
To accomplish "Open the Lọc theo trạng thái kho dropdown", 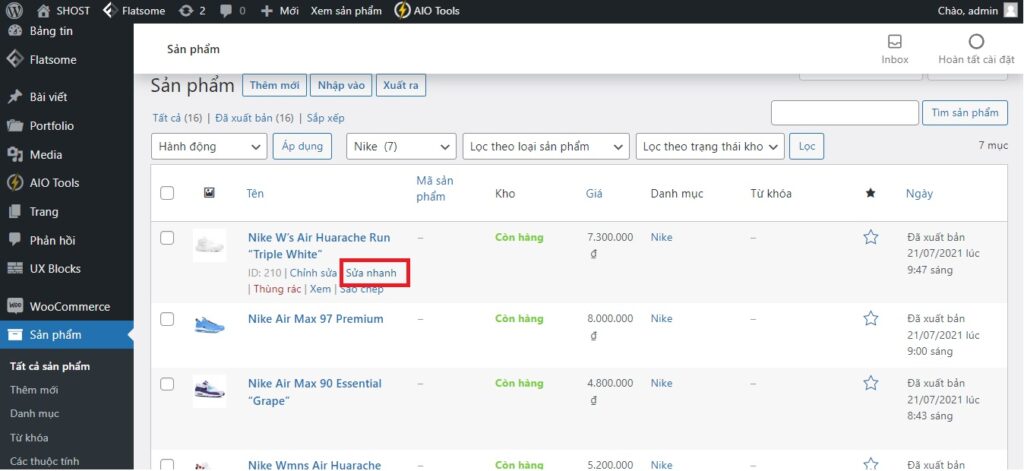I will coord(709,146).
